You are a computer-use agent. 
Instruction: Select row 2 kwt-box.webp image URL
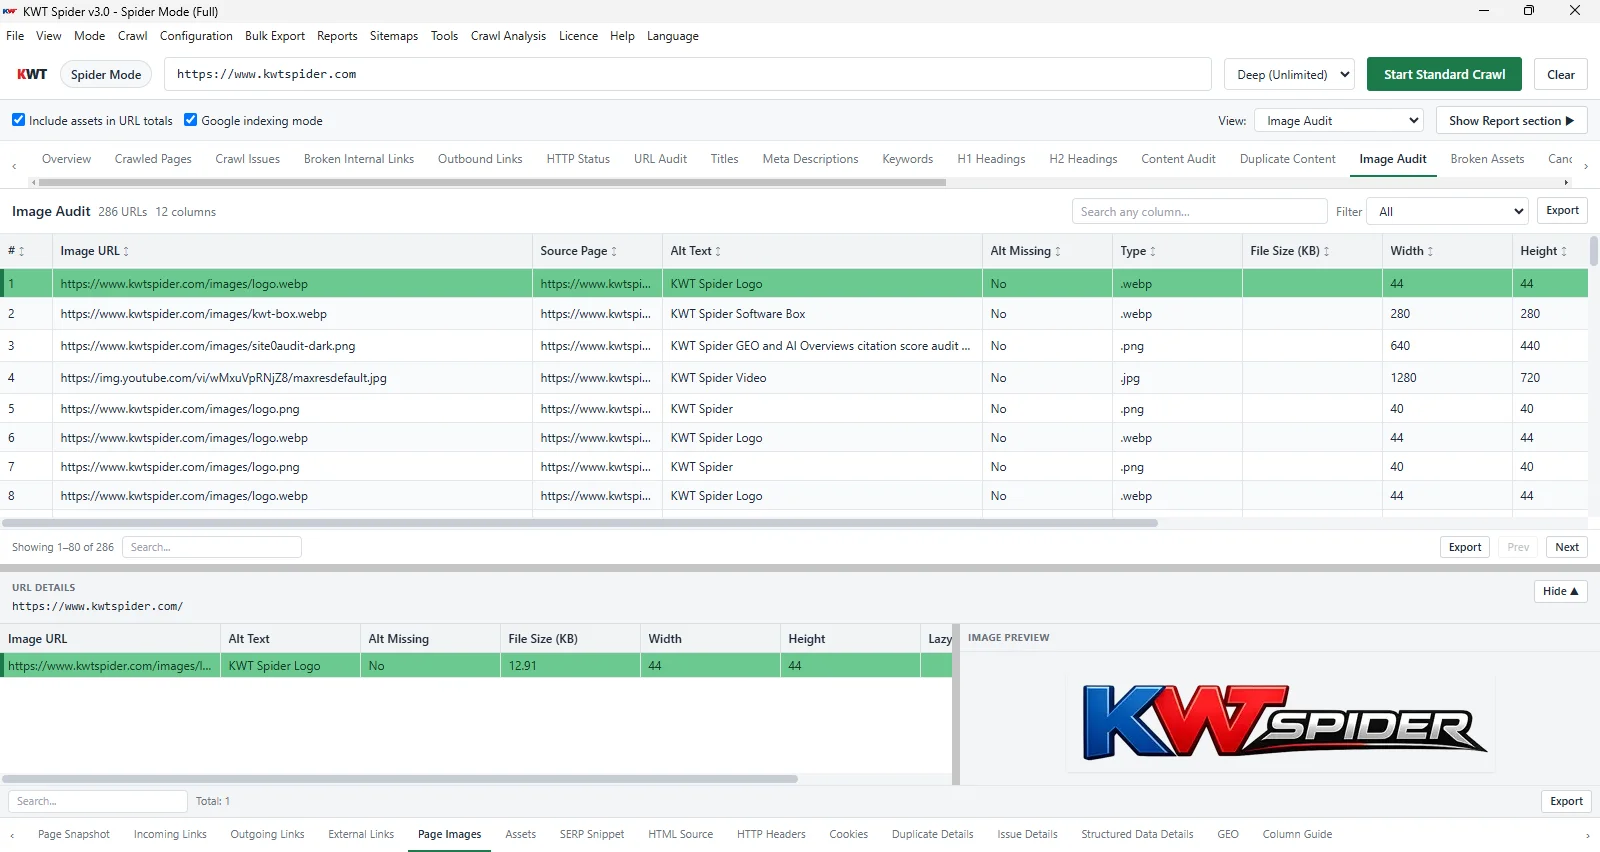point(193,314)
